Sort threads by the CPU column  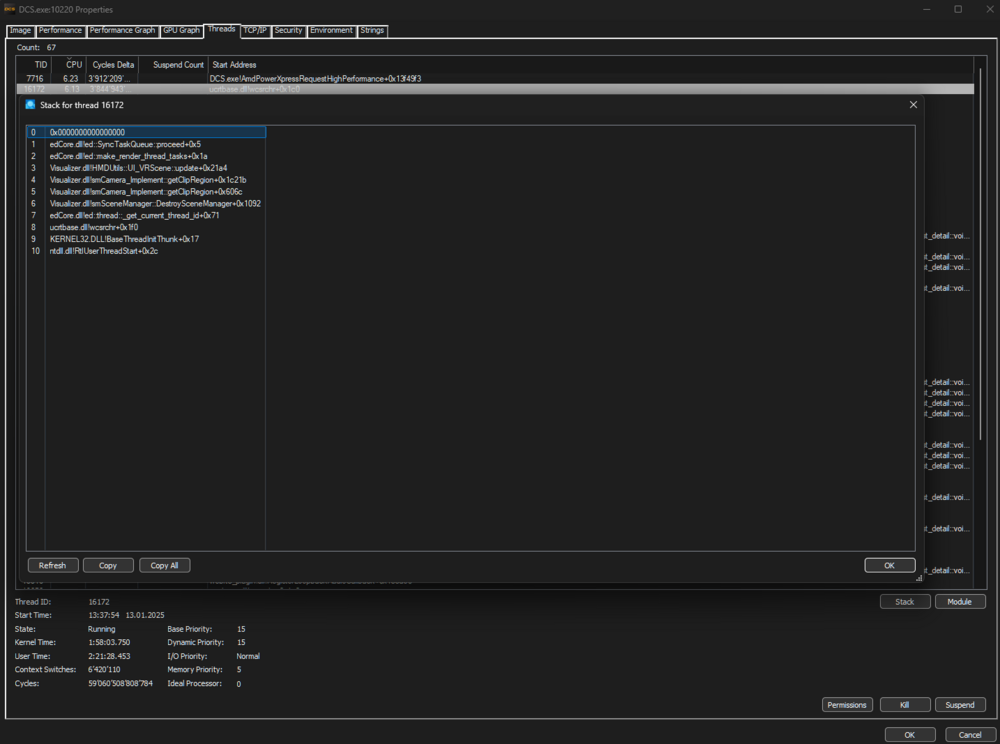(72, 64)
